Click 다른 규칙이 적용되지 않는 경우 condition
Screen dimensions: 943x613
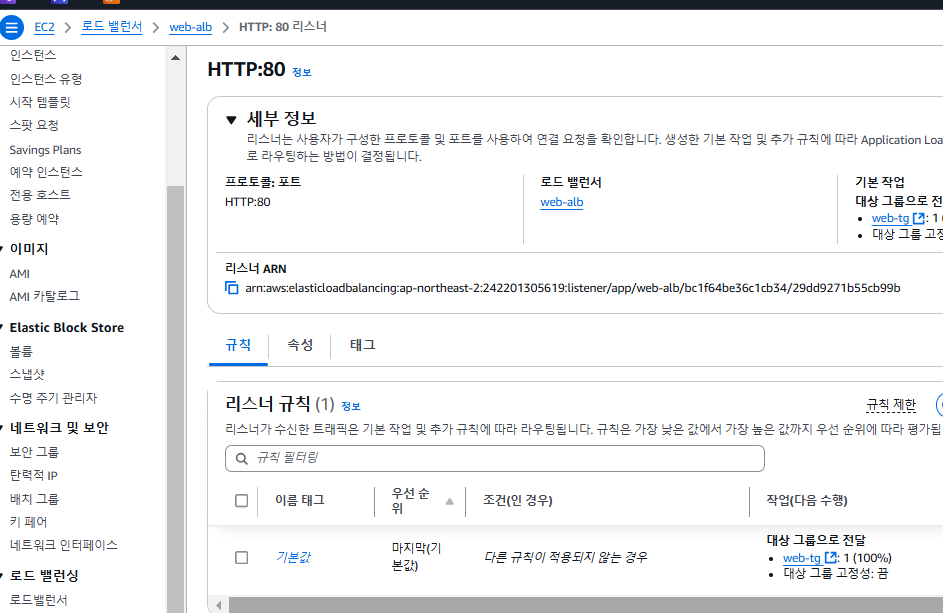(565, 557)
